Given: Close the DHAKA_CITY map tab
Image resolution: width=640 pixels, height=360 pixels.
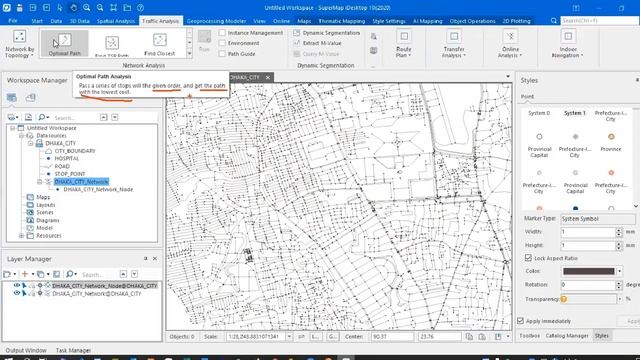Looking at the screenshot, I should tap(268, 77).
